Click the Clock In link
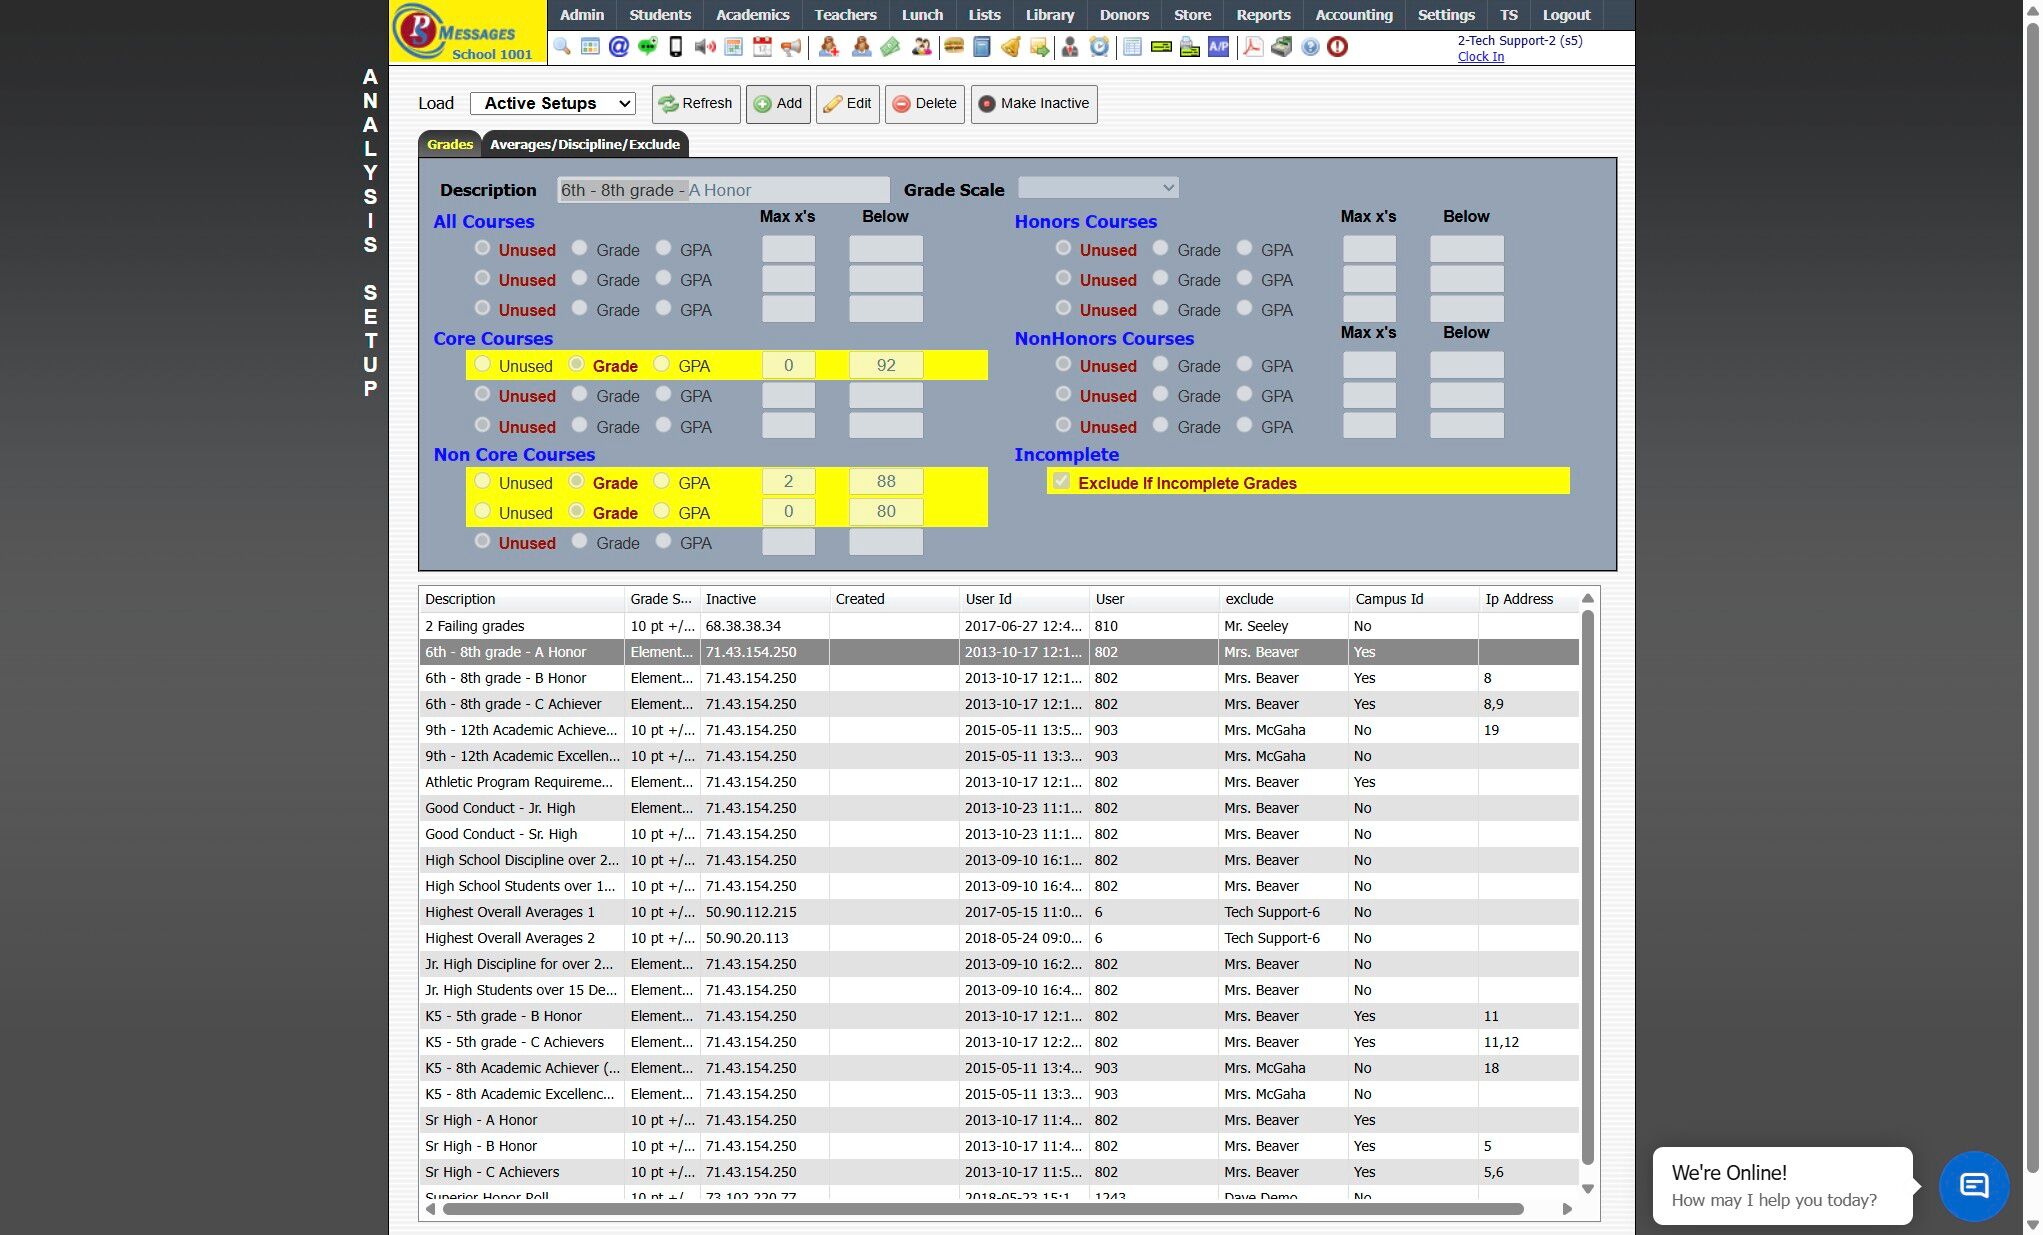 tap(1480, 57)
